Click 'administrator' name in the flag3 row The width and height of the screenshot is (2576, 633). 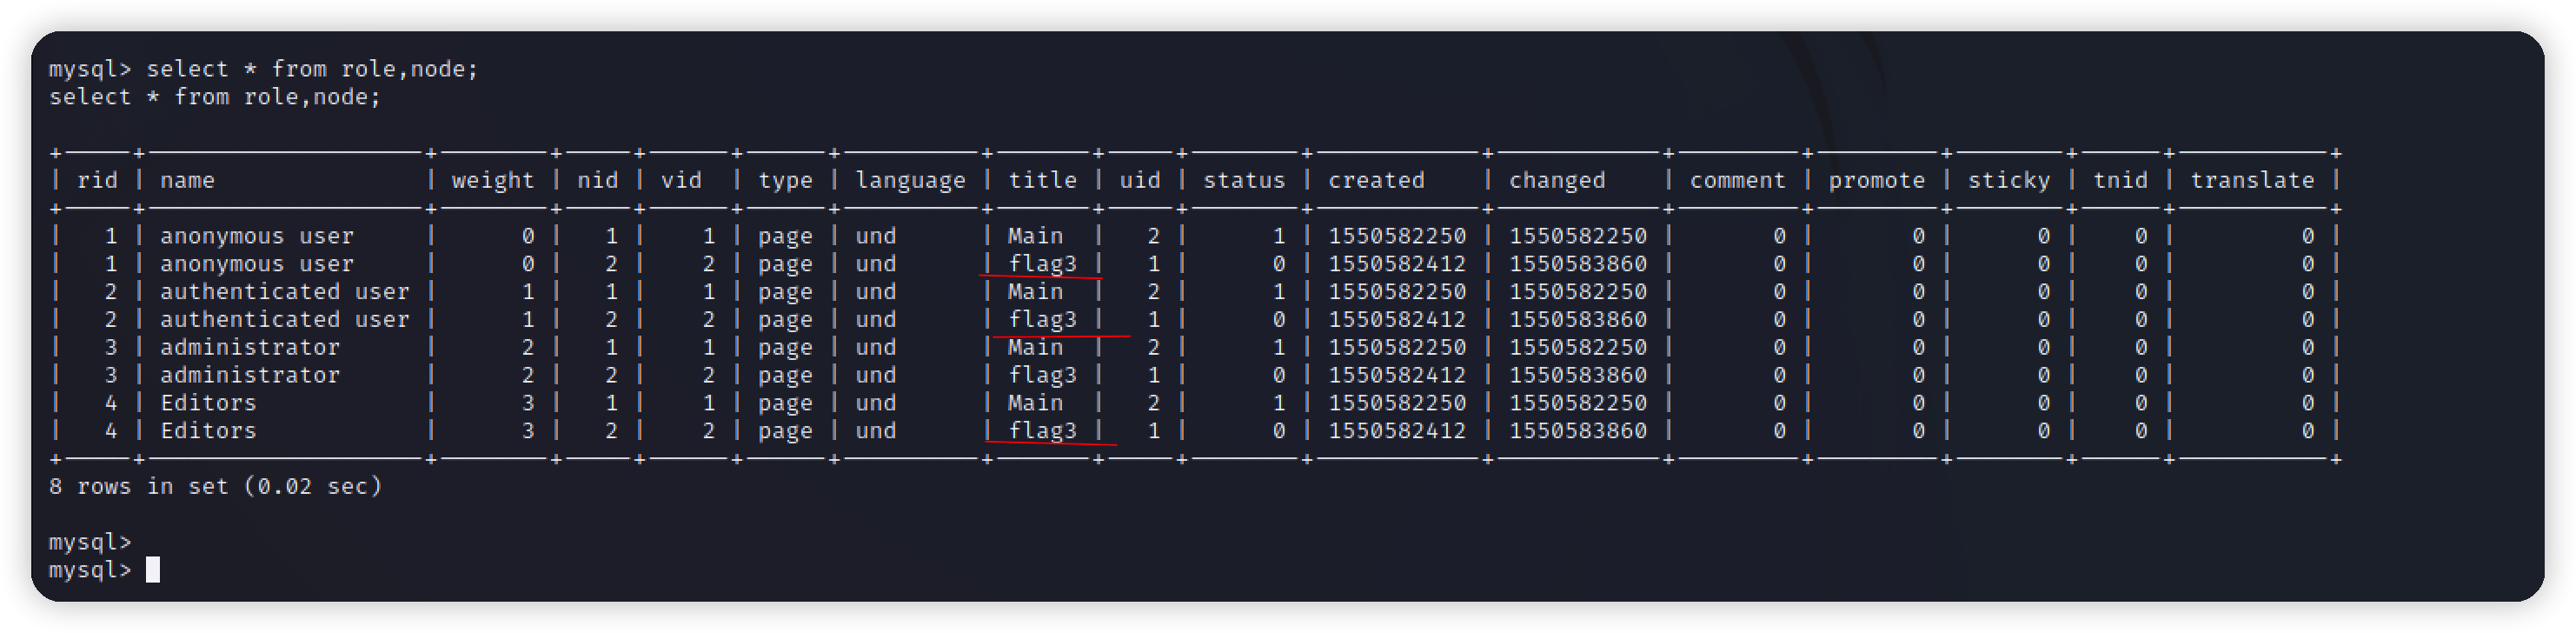250,375
